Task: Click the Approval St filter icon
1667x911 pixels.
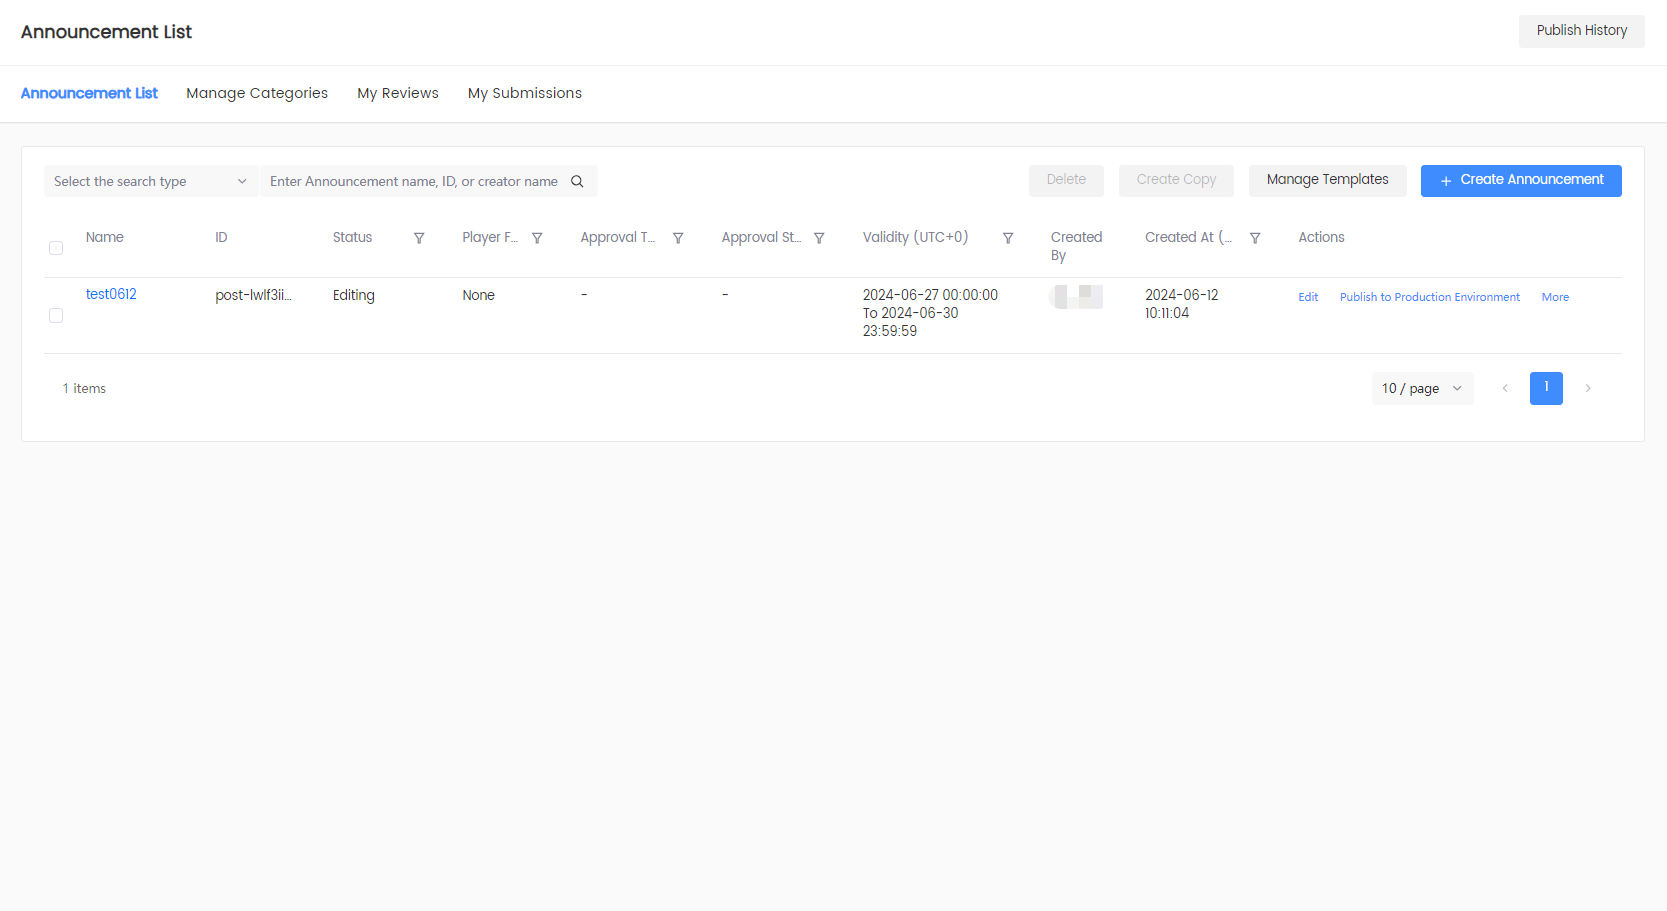Action: (820, 238)
